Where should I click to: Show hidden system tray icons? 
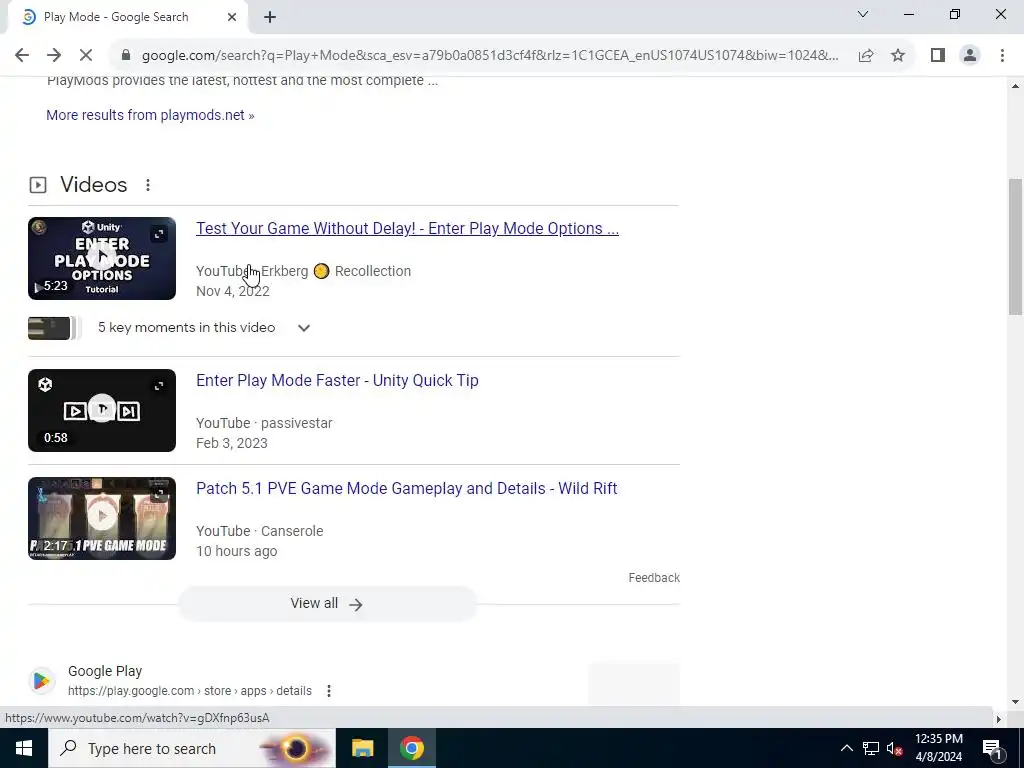pyautogui.click(x=846, y=748)
